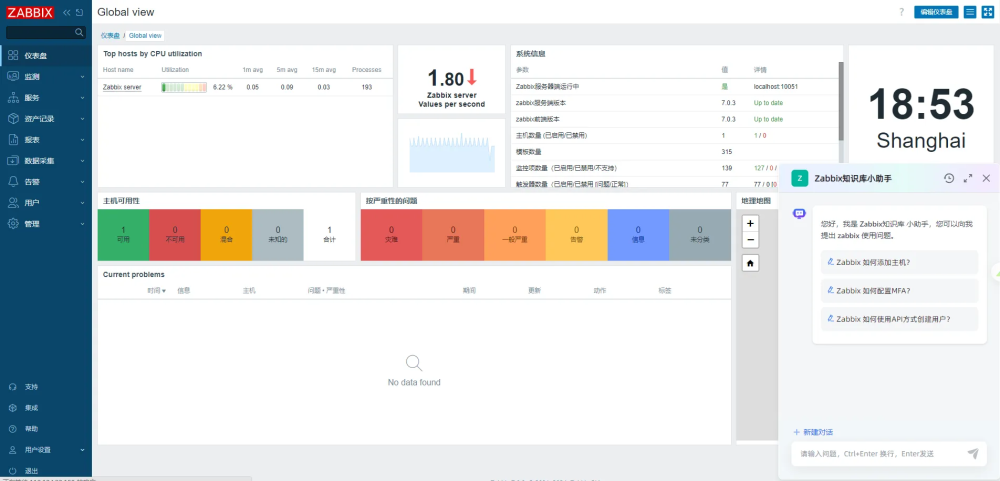Collapse the sidebar with double-chevron icon

pos(66,12)
